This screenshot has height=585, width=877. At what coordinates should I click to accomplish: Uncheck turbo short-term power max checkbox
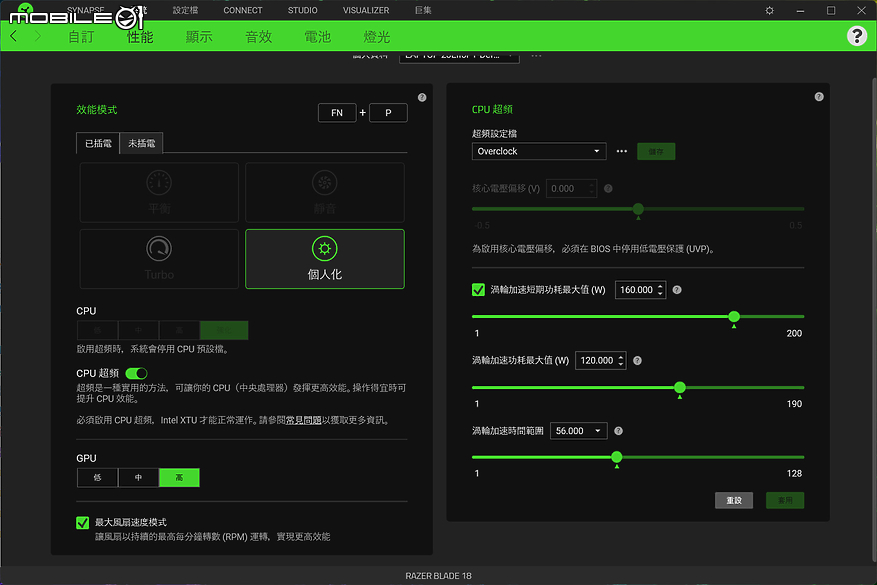point(478,290)
